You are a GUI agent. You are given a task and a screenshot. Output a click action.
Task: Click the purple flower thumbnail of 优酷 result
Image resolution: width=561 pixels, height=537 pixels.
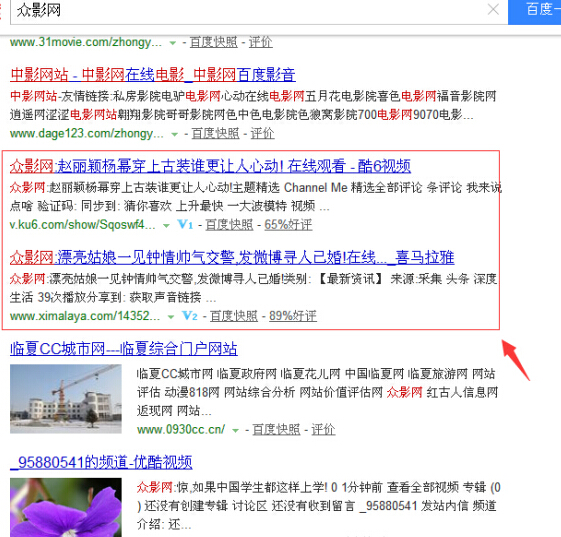click(x=66, y=507)
